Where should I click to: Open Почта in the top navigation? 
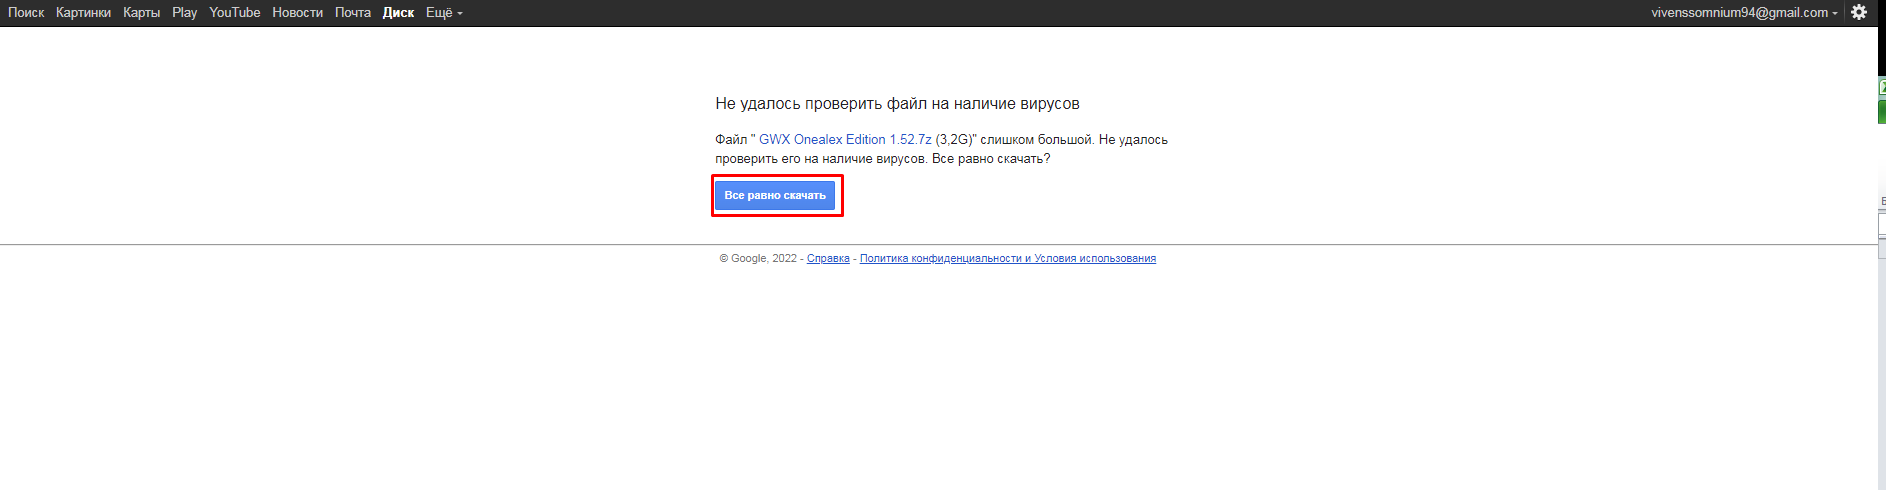tap(352, 13)
